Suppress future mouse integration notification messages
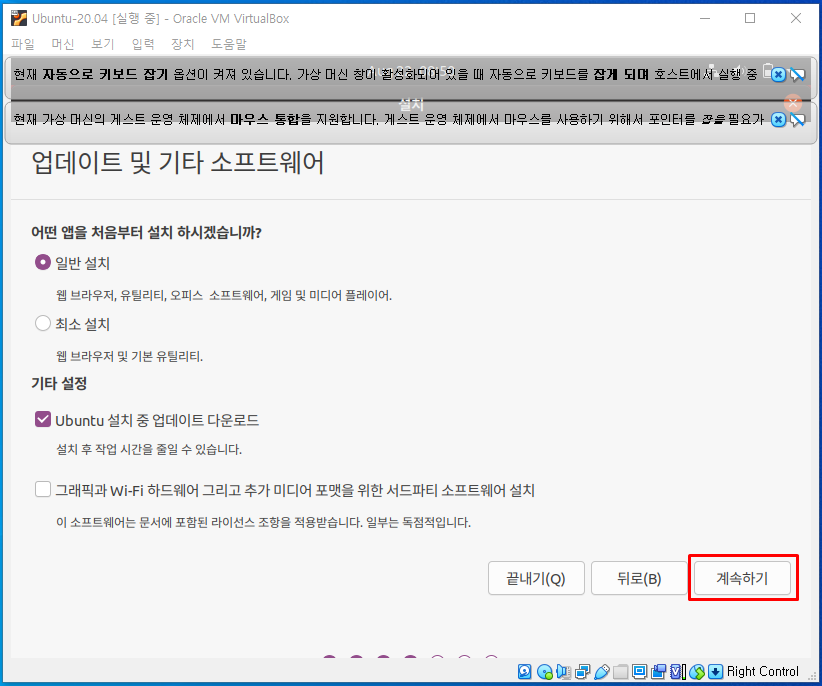Image resolution: width=822 pixels, height=686 pixels. (797, 120)
